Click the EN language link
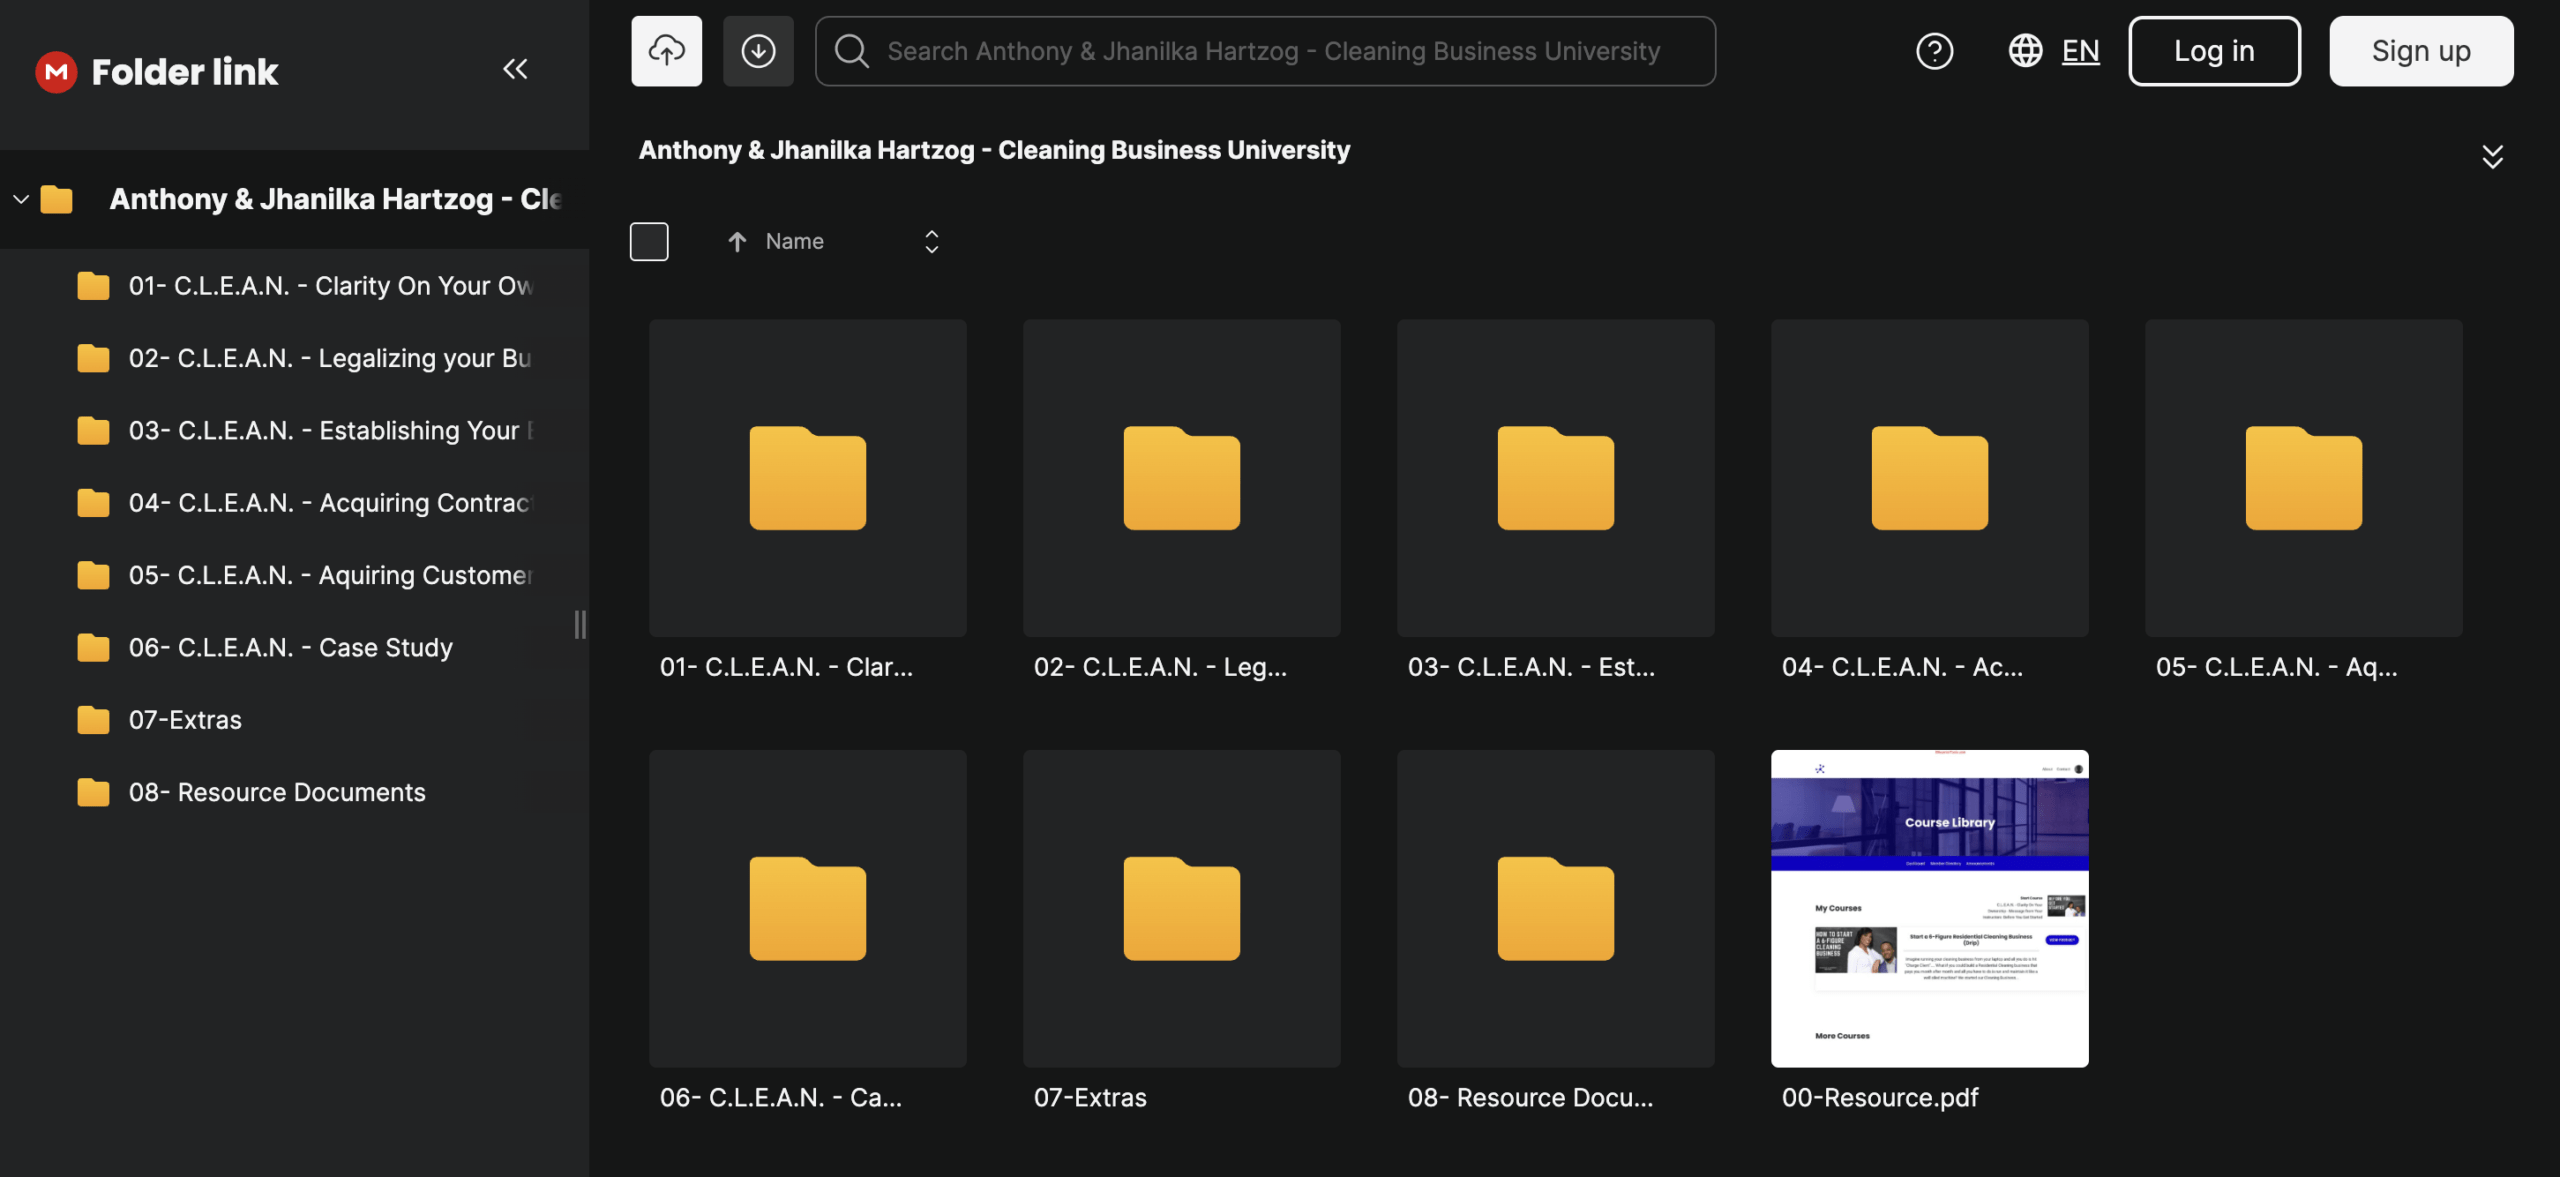Viewport: 2560px width, 1177px height. point(2080,51)
